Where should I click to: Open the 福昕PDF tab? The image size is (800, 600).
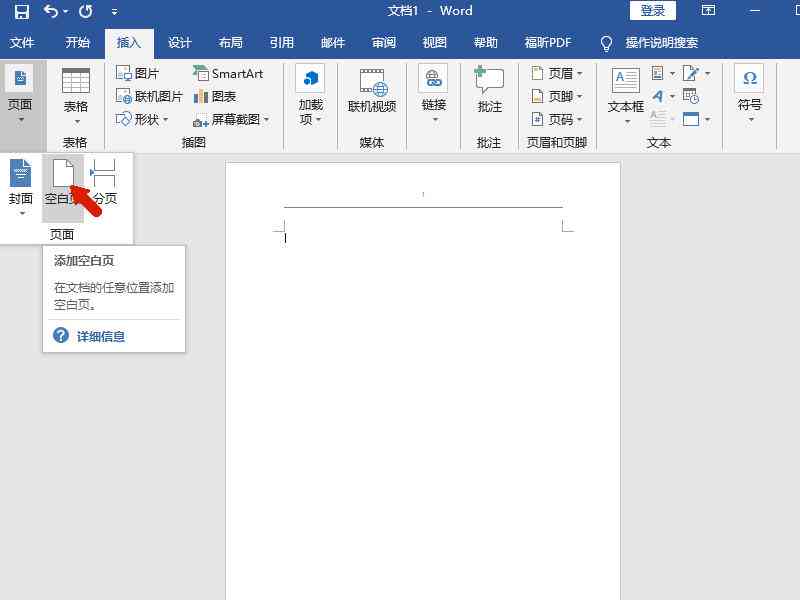(548, 42)
